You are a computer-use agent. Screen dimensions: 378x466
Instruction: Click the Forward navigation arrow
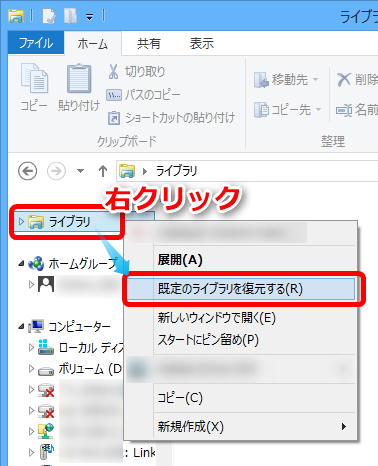[x=56, y=171]
